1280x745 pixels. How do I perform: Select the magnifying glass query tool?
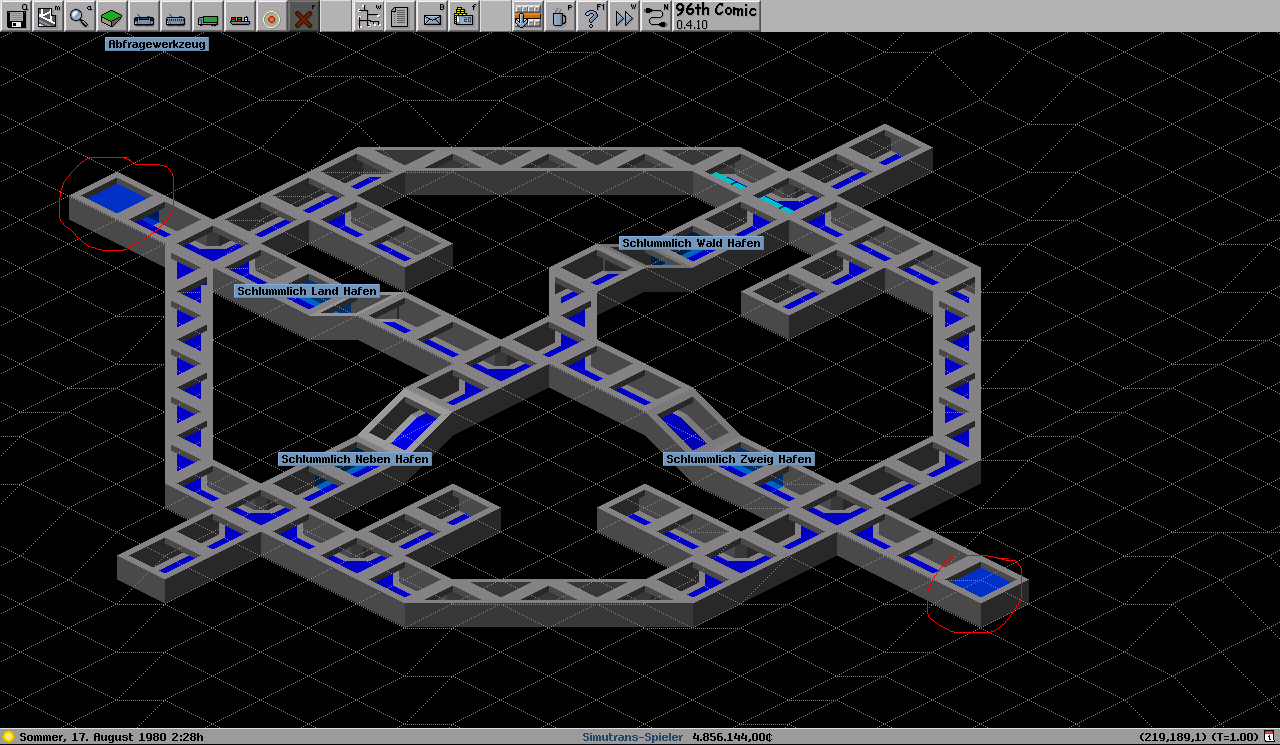click(x=80, y=16)
